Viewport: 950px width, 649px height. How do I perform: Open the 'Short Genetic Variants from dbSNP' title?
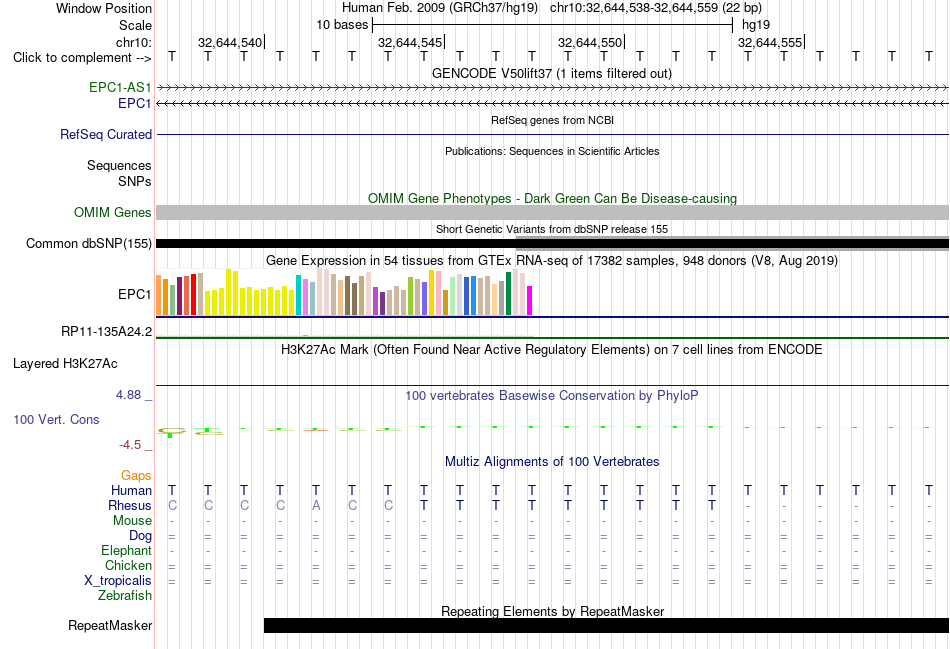(x=552, y=229)
